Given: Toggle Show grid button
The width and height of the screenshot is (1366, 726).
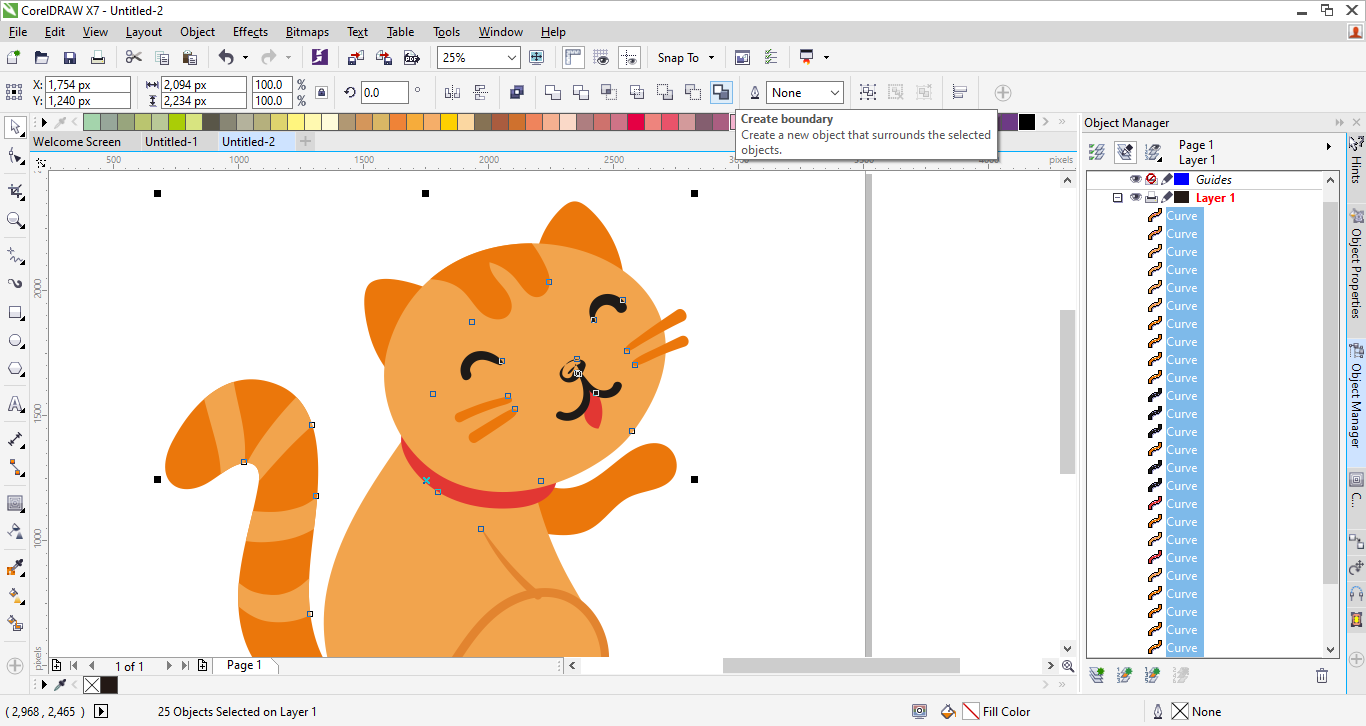Looking at the screenshot, I should coord(602,58).
